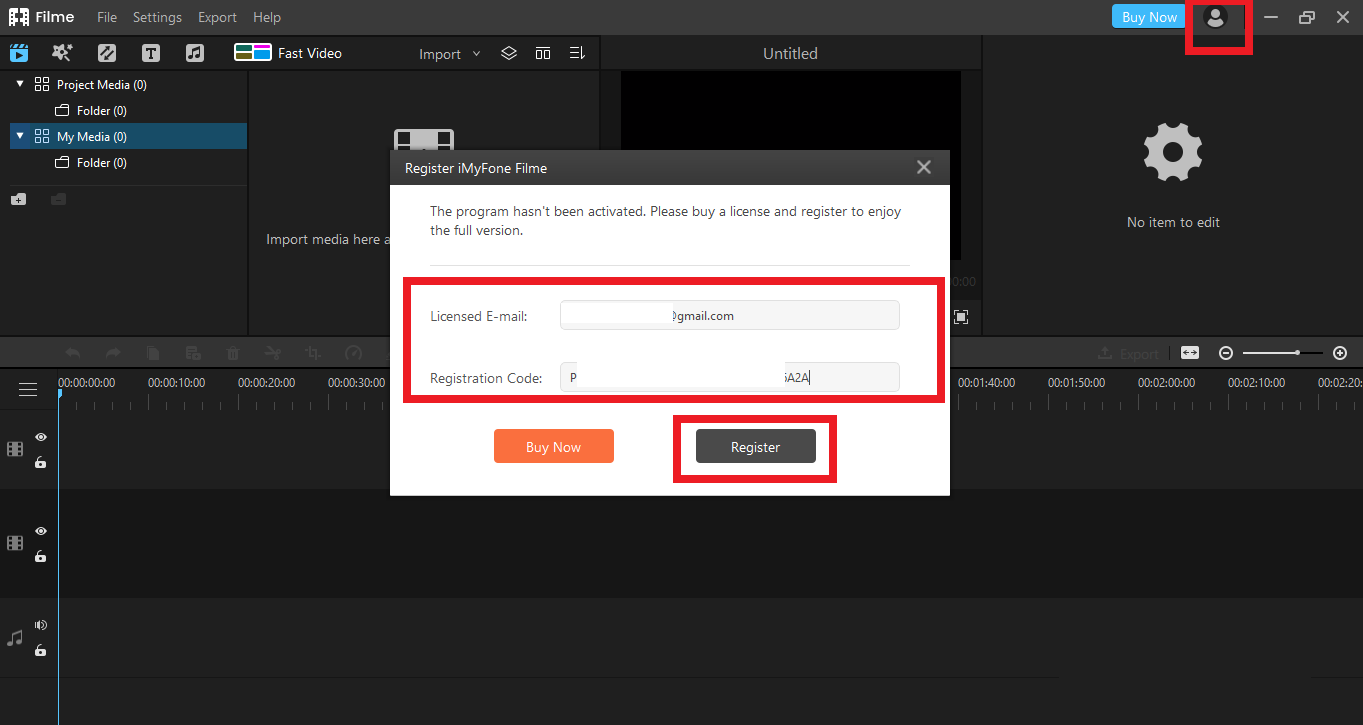The height and width of the screenshot is (725, 1363).
Task: Click the Buy Now button in the dialog
Action: coord(553,446)
